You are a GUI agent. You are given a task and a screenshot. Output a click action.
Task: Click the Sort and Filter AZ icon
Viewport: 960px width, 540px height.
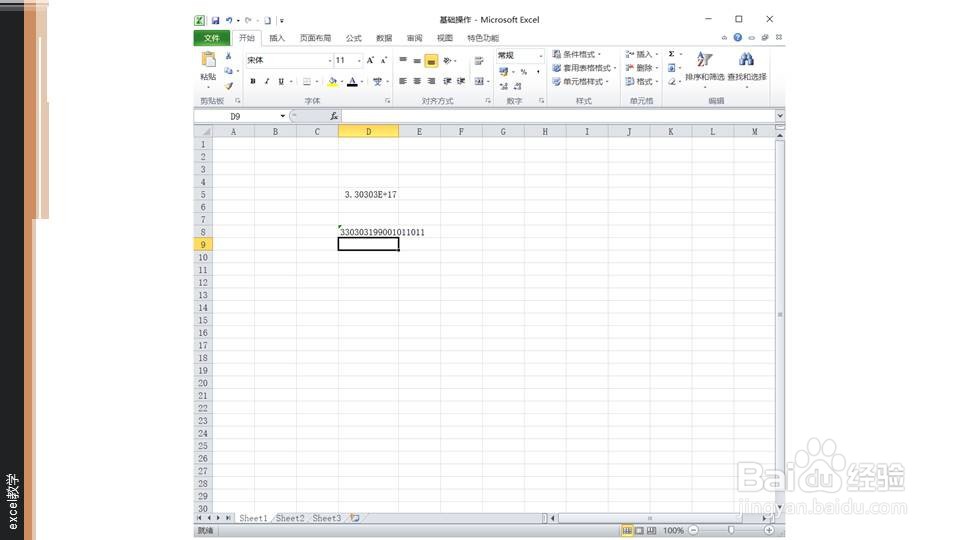(x=704, y=59)
